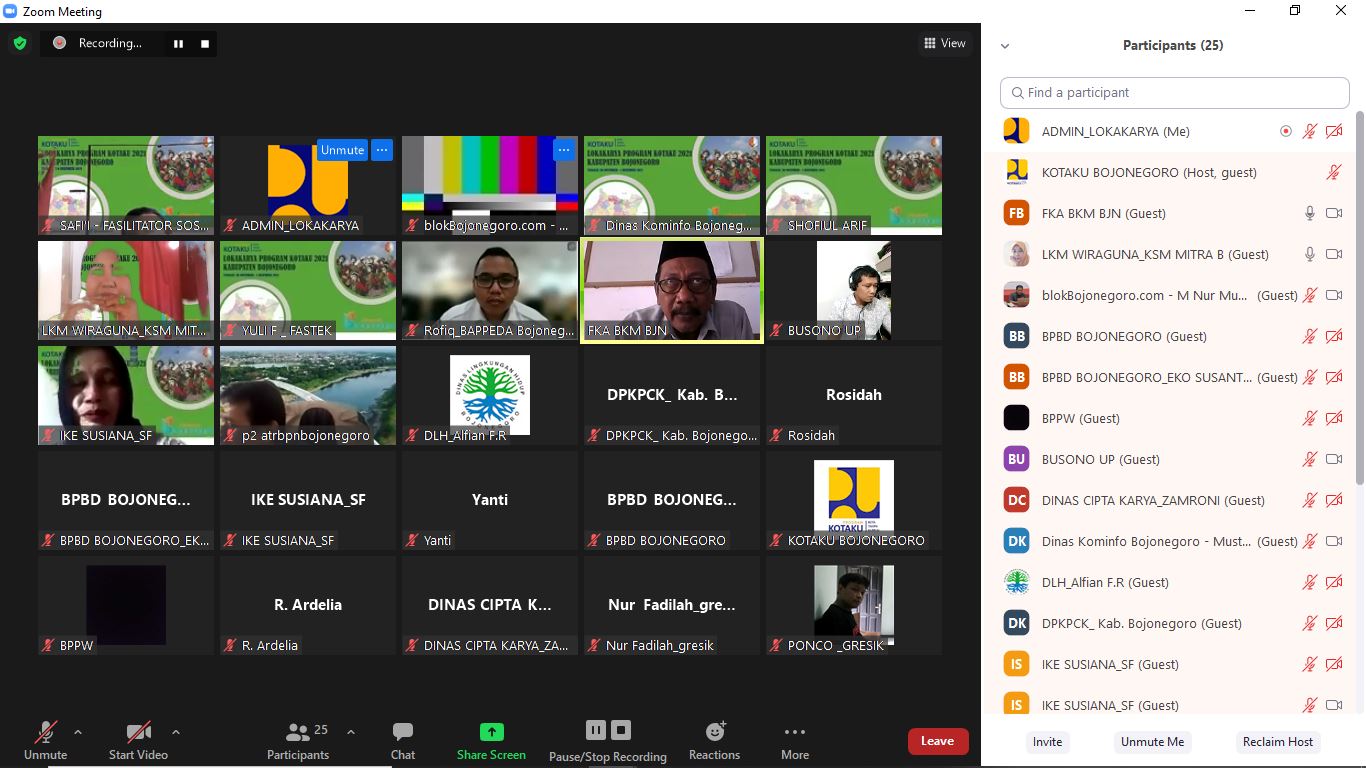This screenshot has width=1366, height=768.
Task: Stop recording from top recording bar
Action: (x=205, y=43)
